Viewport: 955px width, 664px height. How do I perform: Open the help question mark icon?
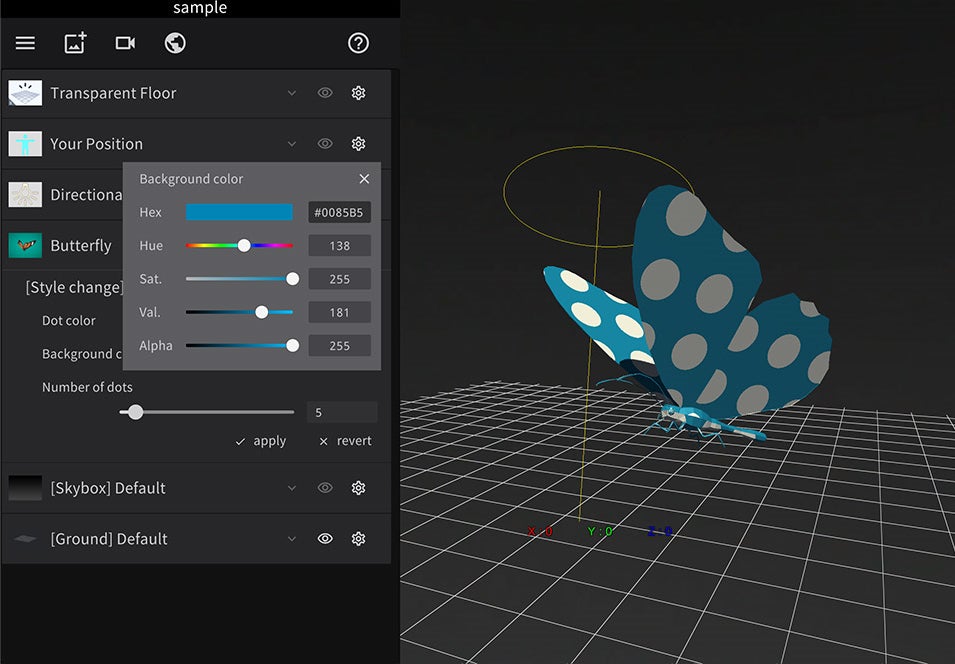pos(358,43)
